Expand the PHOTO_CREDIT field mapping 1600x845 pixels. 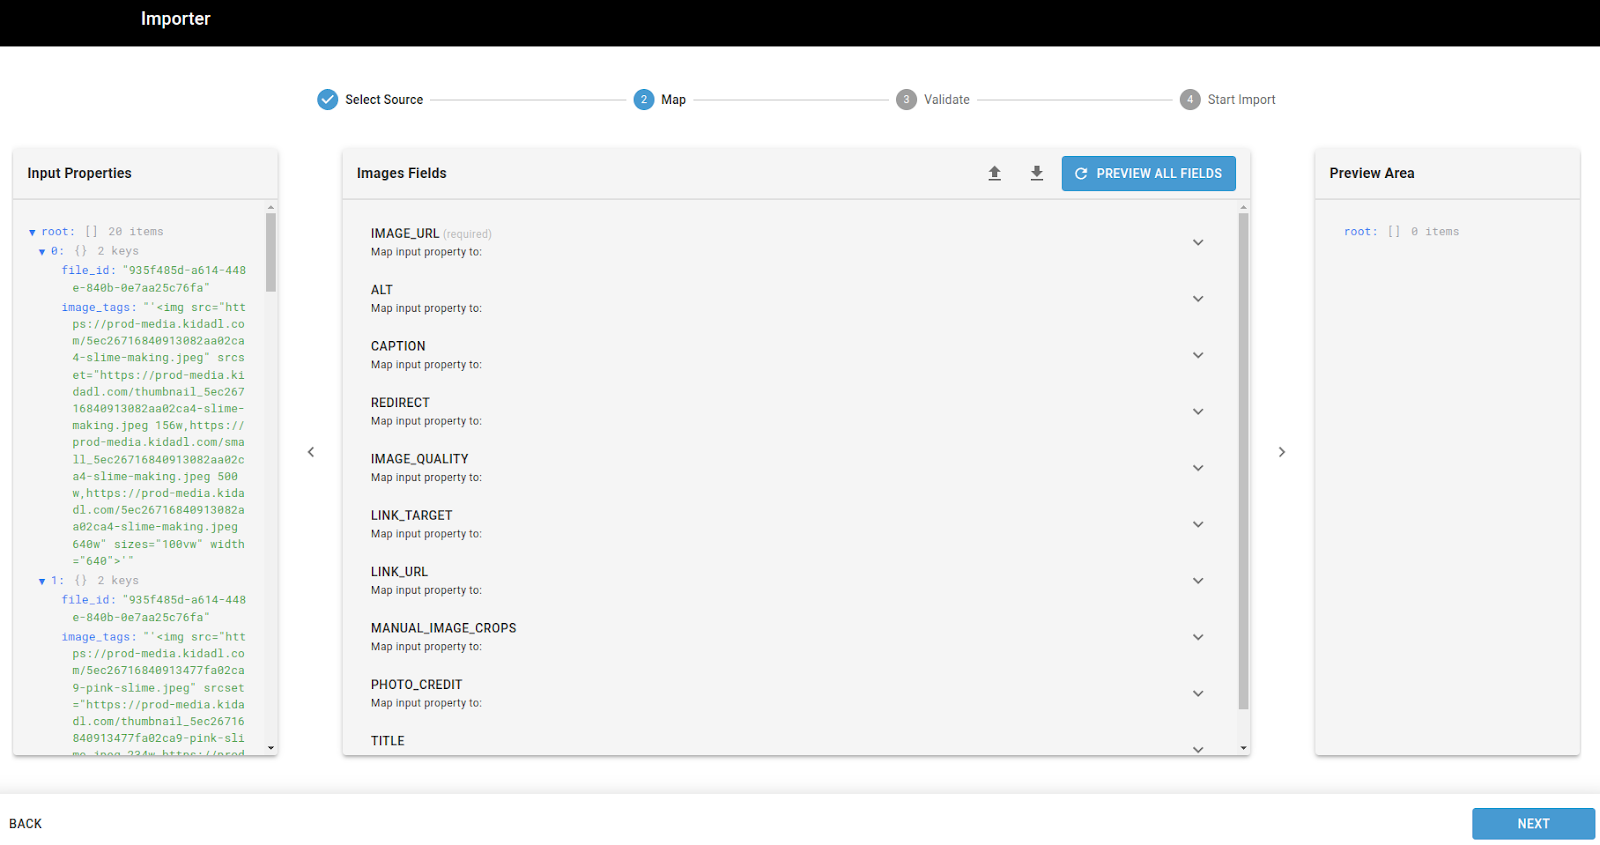click(1198, 693)
